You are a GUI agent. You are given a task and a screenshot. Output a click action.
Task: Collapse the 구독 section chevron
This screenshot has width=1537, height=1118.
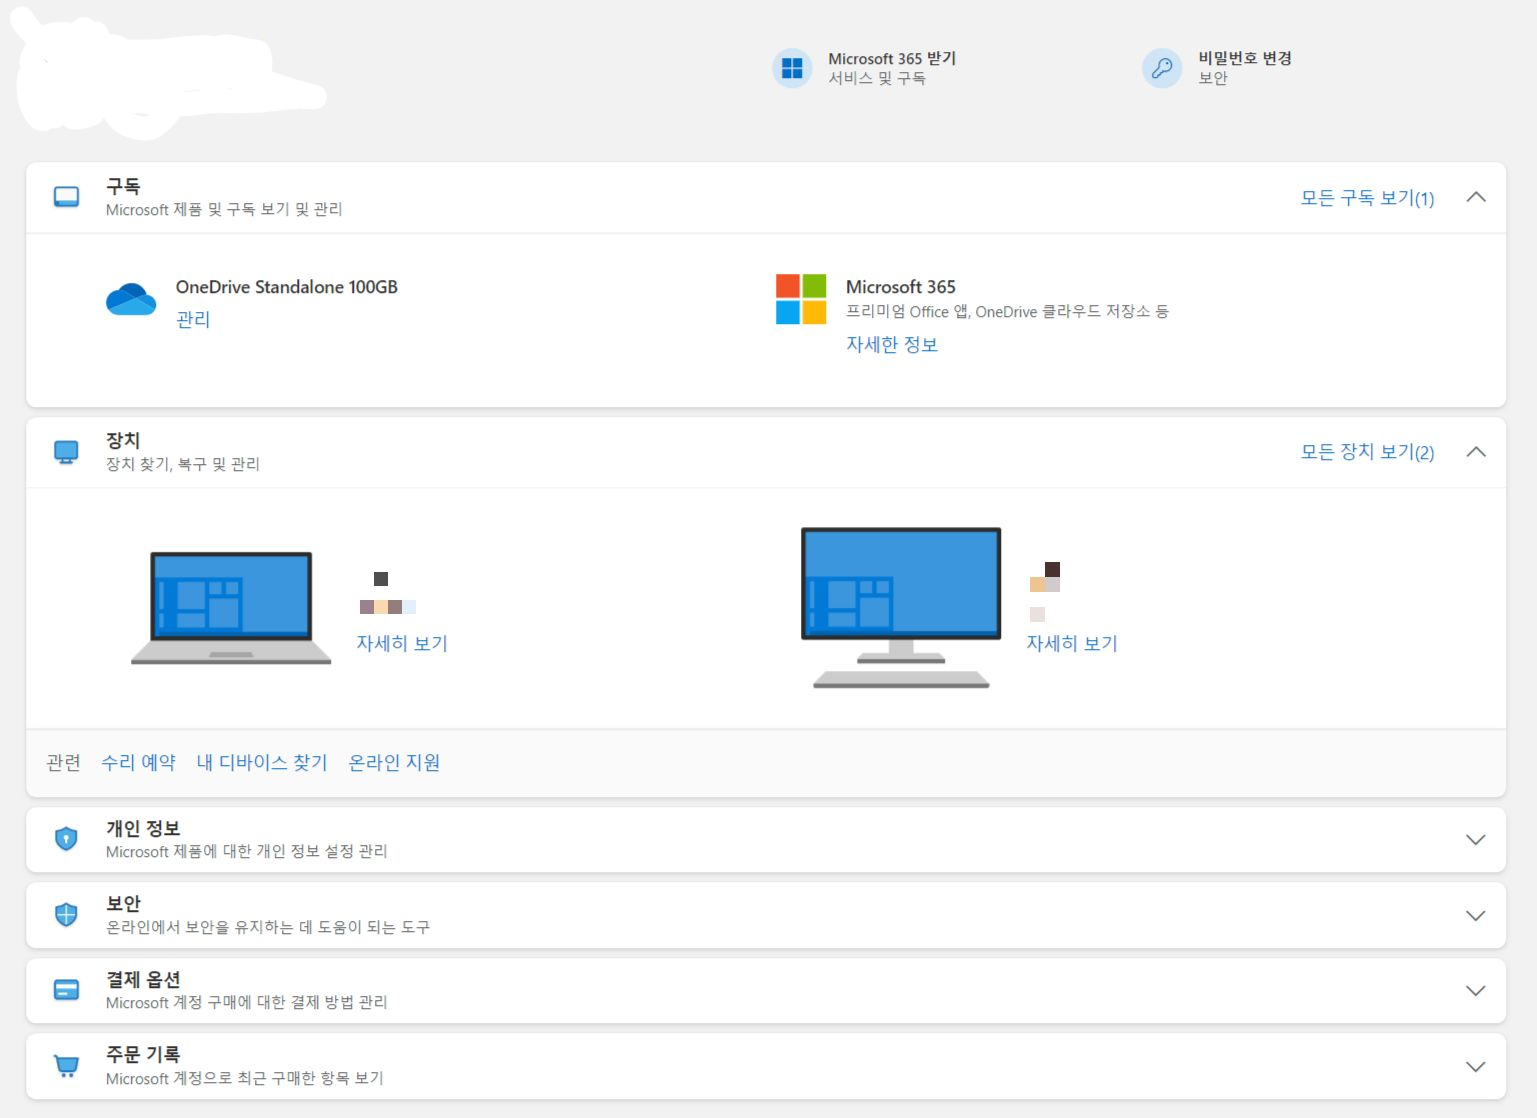(1475, 197)
